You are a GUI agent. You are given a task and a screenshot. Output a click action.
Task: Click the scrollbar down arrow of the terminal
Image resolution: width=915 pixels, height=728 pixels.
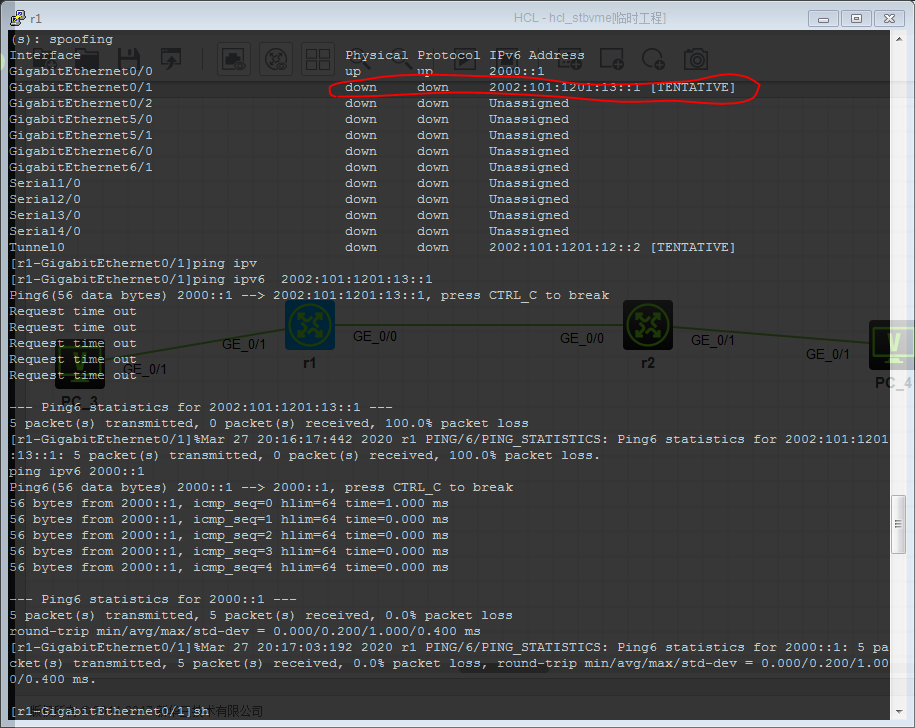click(x=899, y=712)
